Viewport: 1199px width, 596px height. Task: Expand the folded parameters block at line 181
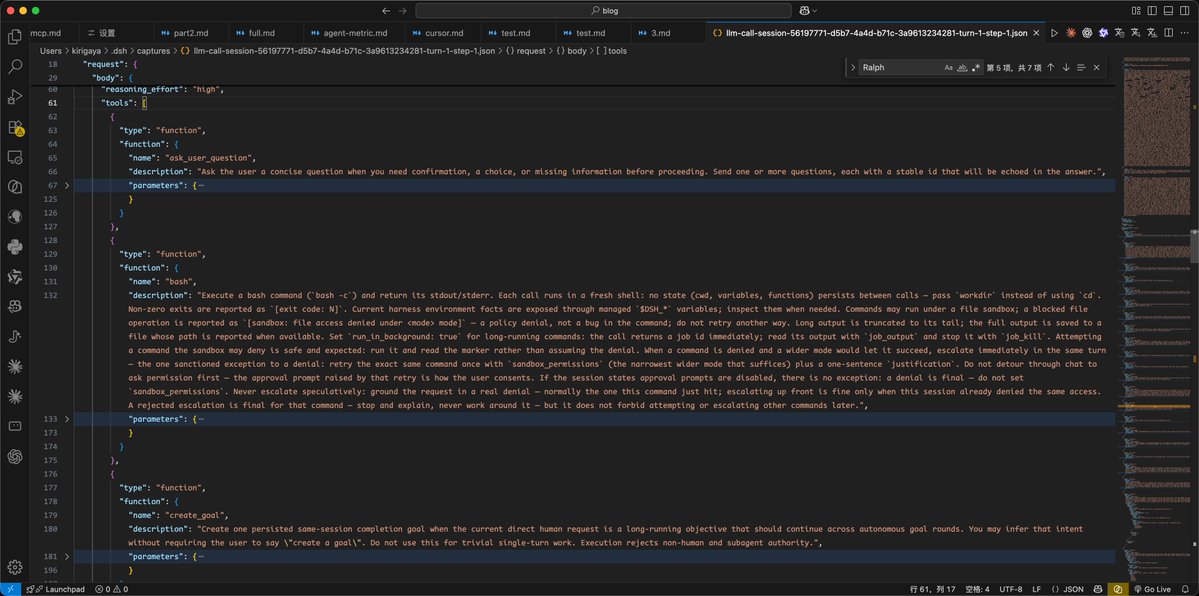[x=67, y=557]
